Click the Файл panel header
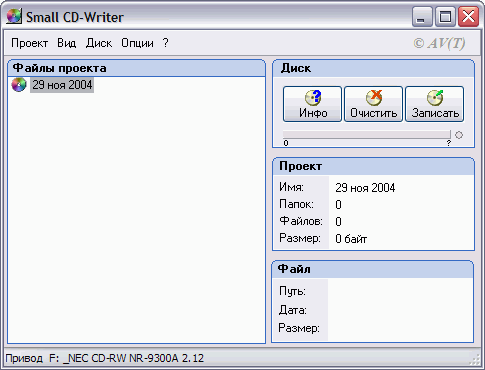The height and width of the screenshot is (370, 485). coord(373,269)
